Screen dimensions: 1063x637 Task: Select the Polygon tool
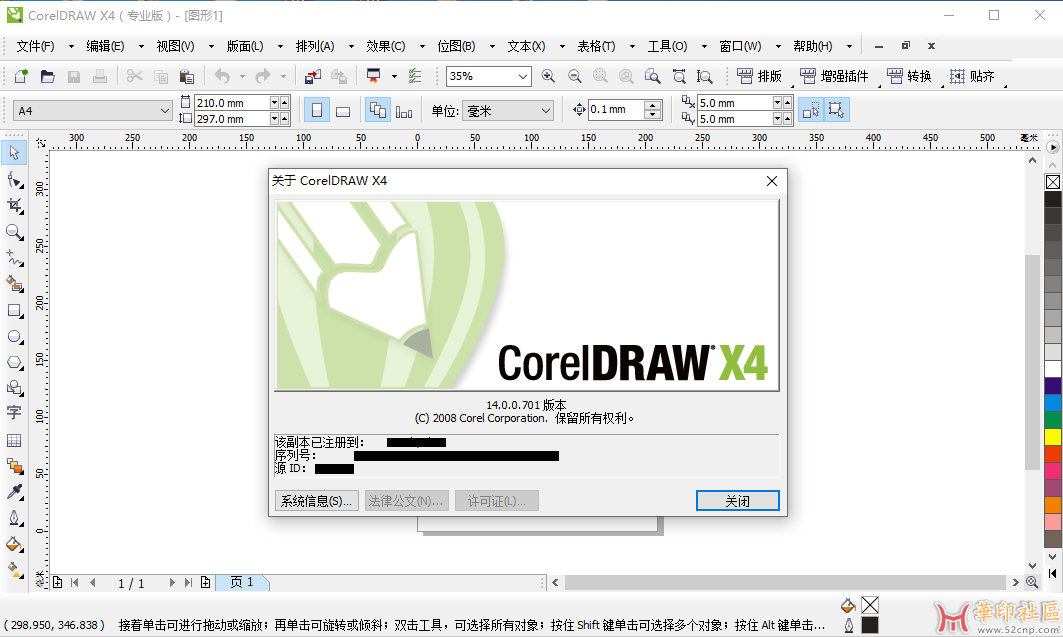click(14, 362)
